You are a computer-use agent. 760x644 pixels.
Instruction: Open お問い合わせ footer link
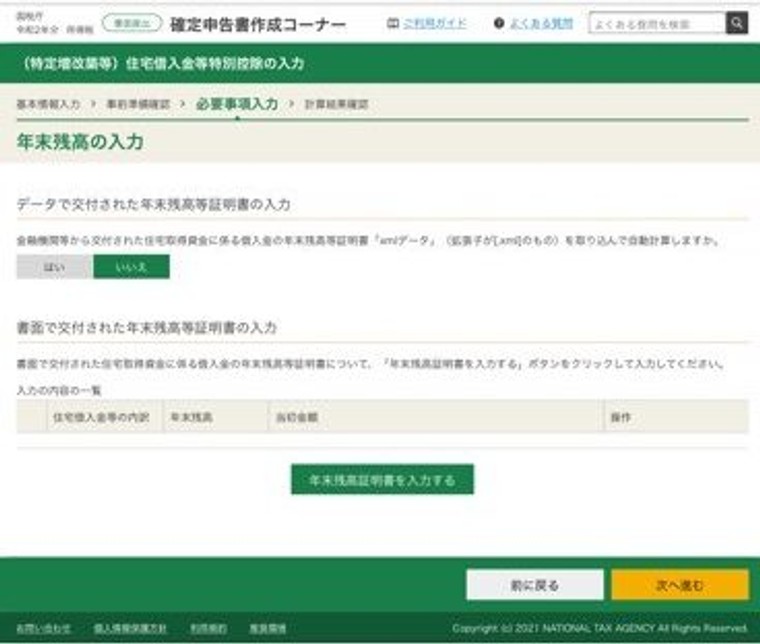(44, 628)
